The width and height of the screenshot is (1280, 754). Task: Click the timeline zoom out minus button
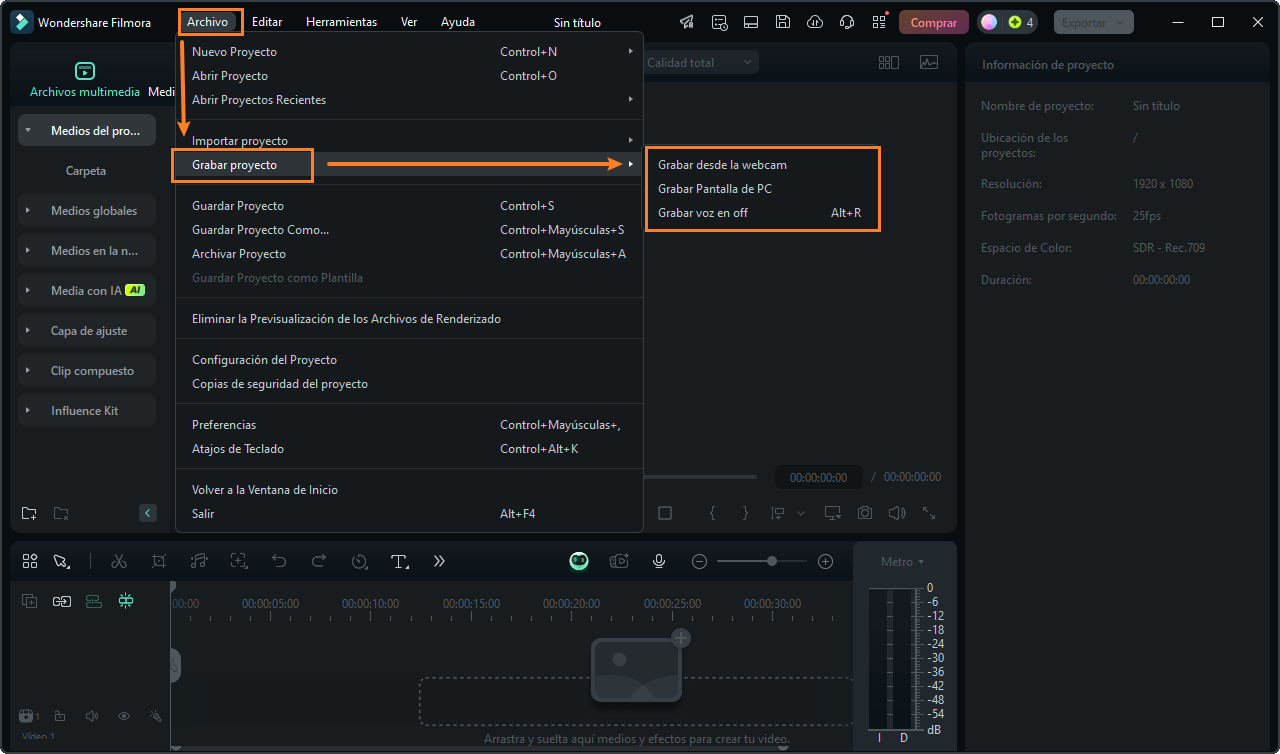coord(699,561)
